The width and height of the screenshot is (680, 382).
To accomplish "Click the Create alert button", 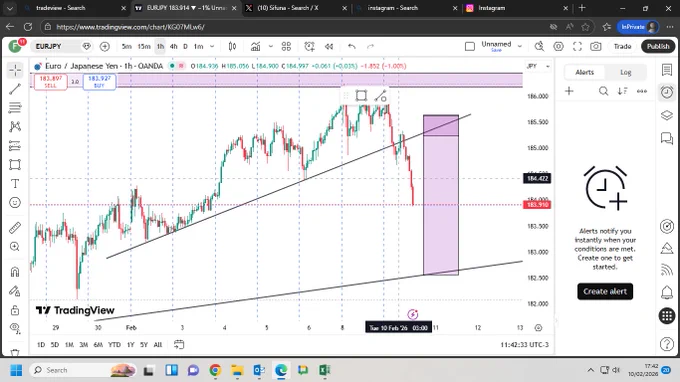I will coord(605,291).
